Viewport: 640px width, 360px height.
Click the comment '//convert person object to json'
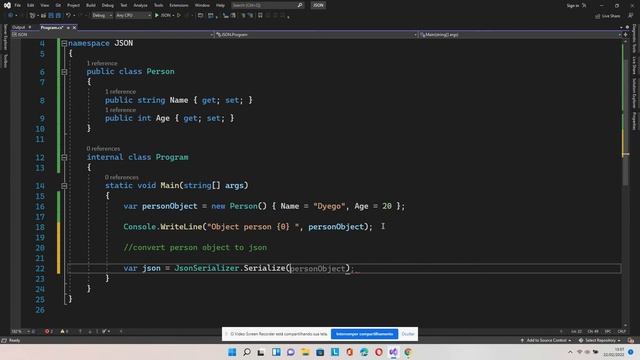tap(195, 248)
